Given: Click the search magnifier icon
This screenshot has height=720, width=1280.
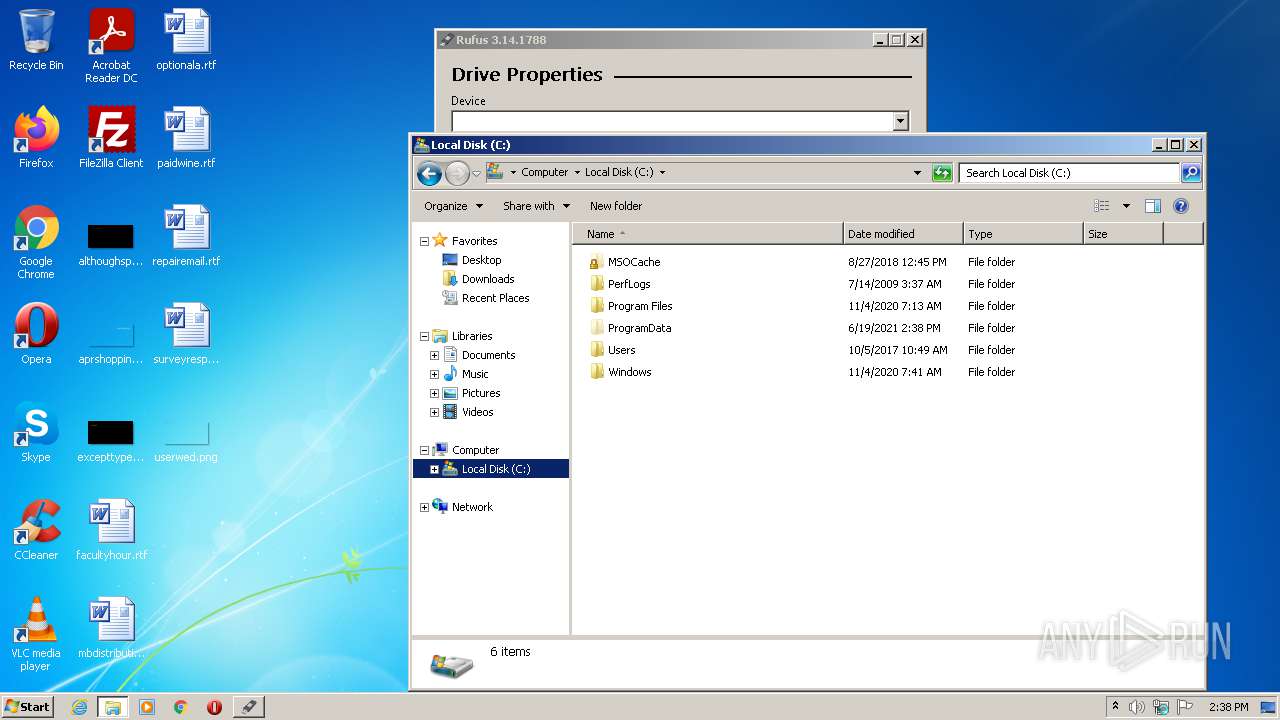Looking at the screenshot, I should pyautogui.click(x=1190, y=173).
